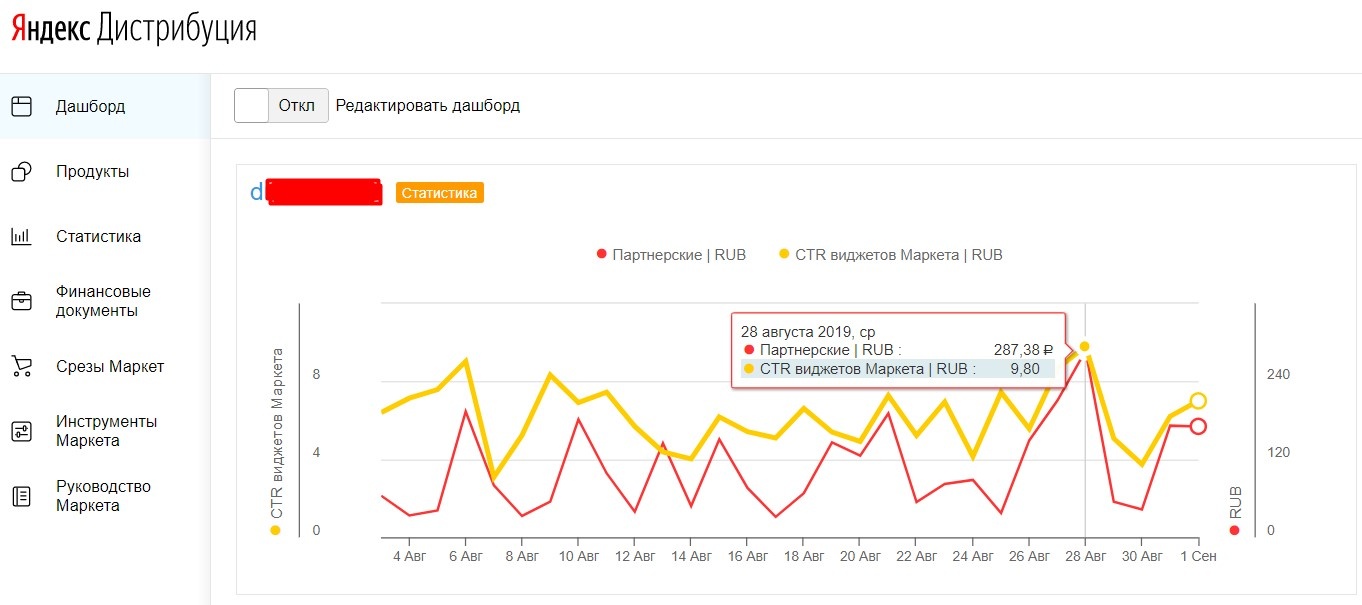The image size is (1362, 605).
Task: Click the yellow data point on 28 Авг
Action: pyautogui.click(x=1084, y=347)
